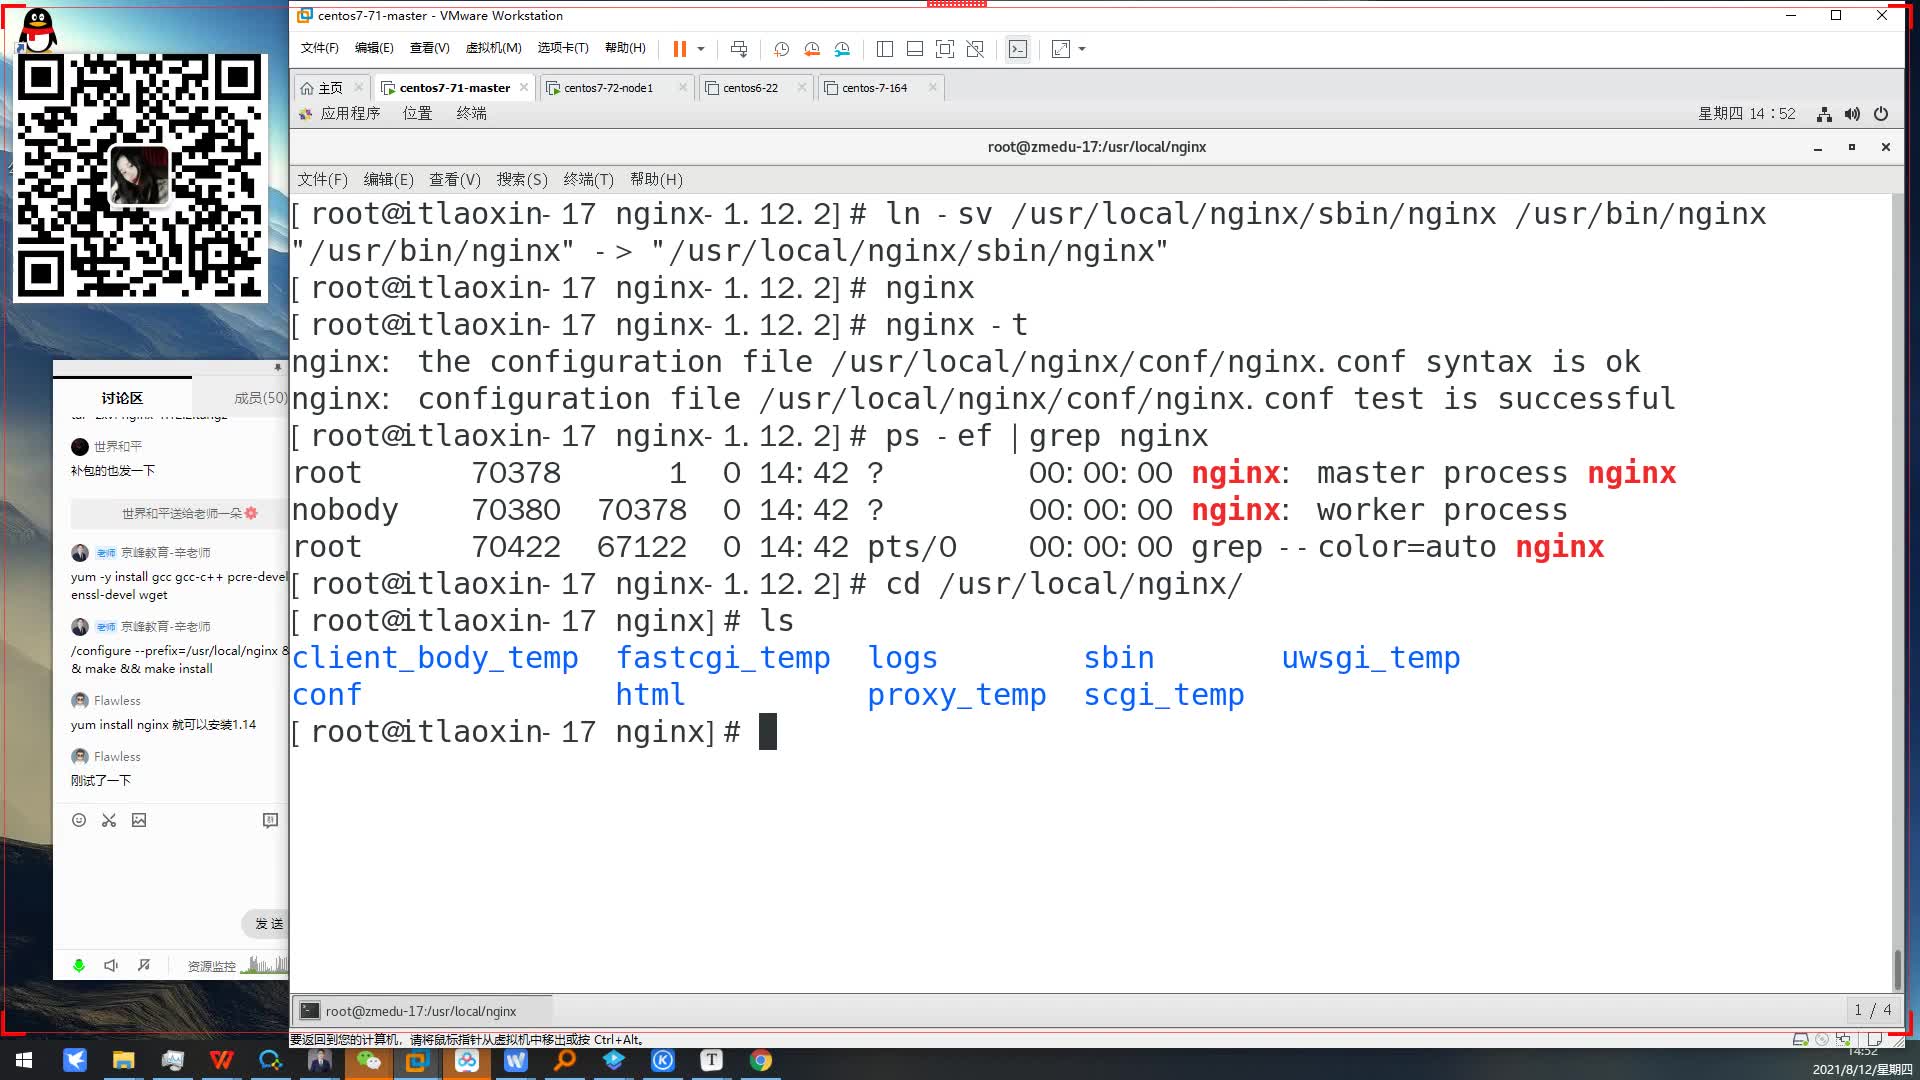Viewport: 1920px width, 1080px height.
Task: Click the chat message input area
Action: pos(171,870)
